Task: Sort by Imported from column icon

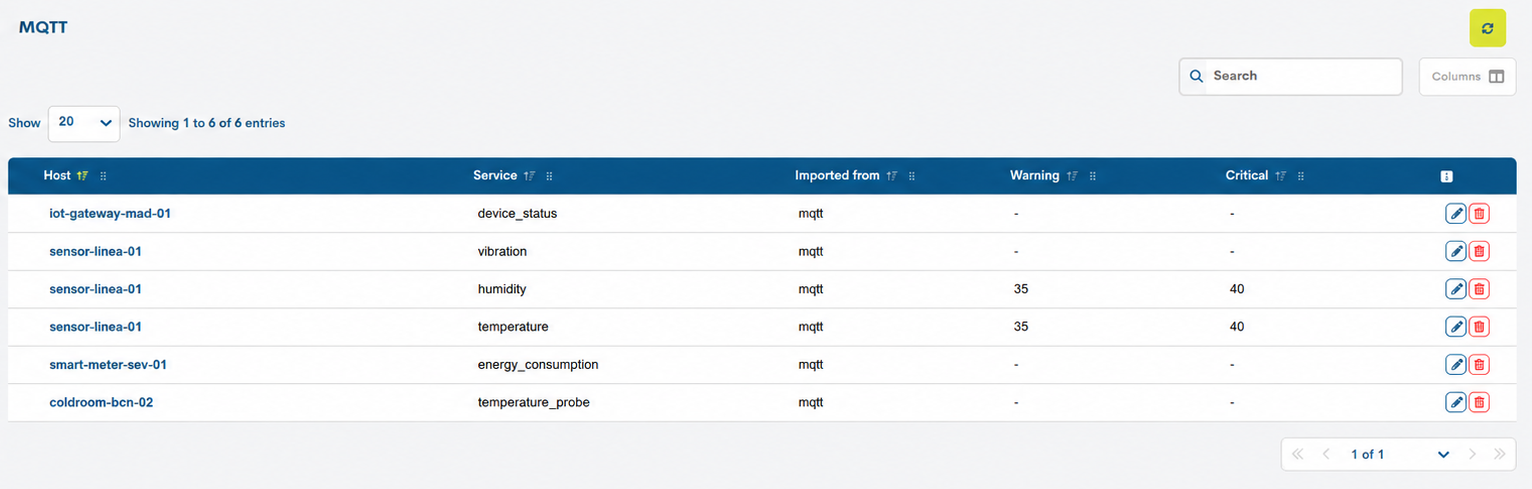Action: click(x=892, y=176)
